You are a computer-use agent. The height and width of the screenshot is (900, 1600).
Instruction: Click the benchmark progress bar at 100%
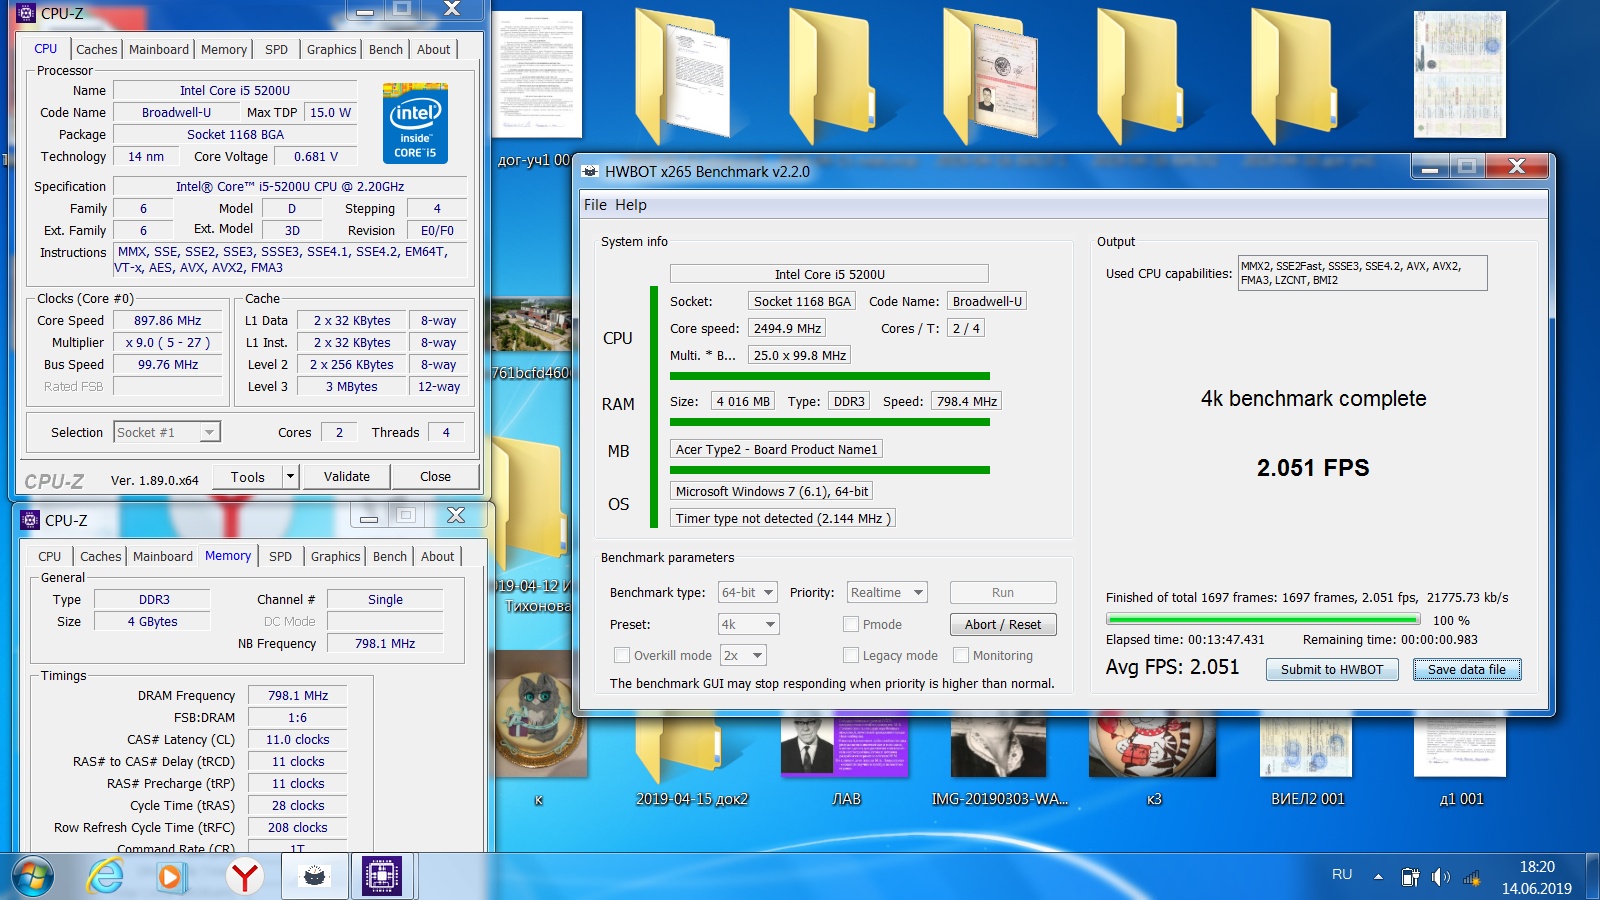(1262, 620)
